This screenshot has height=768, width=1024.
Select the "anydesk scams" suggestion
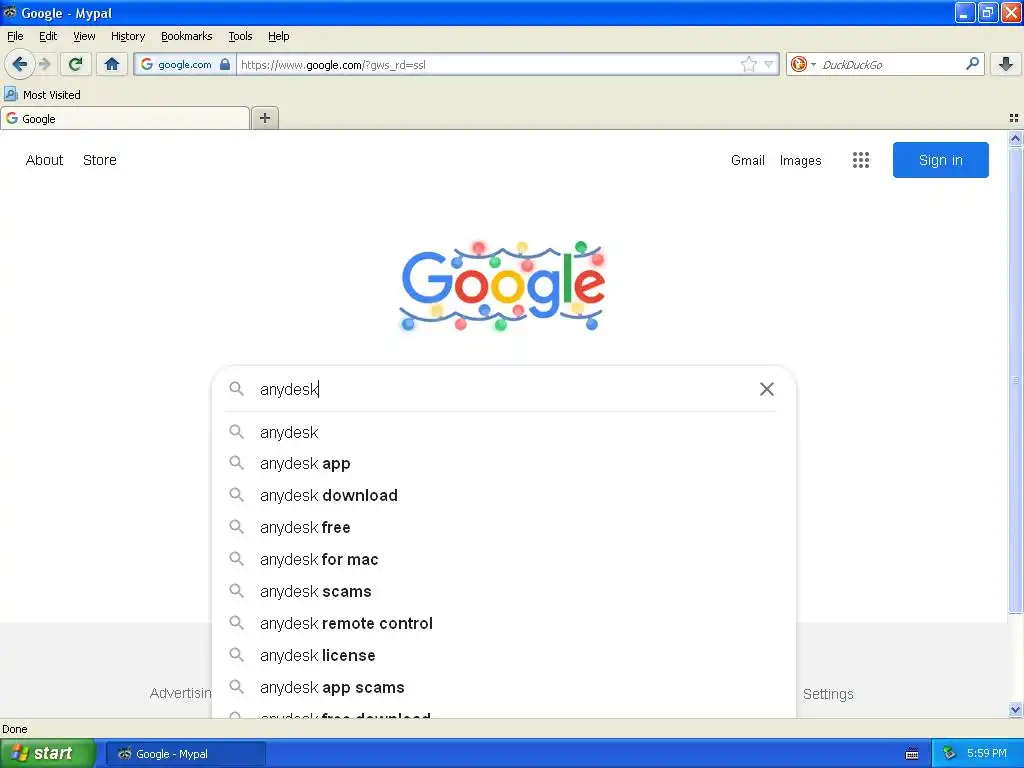(503, 592)
